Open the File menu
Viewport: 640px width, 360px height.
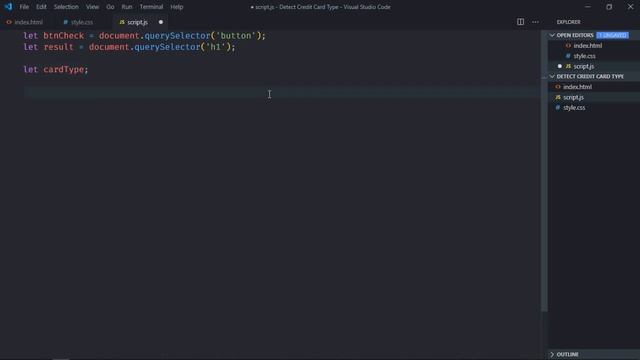click(24, 7)
